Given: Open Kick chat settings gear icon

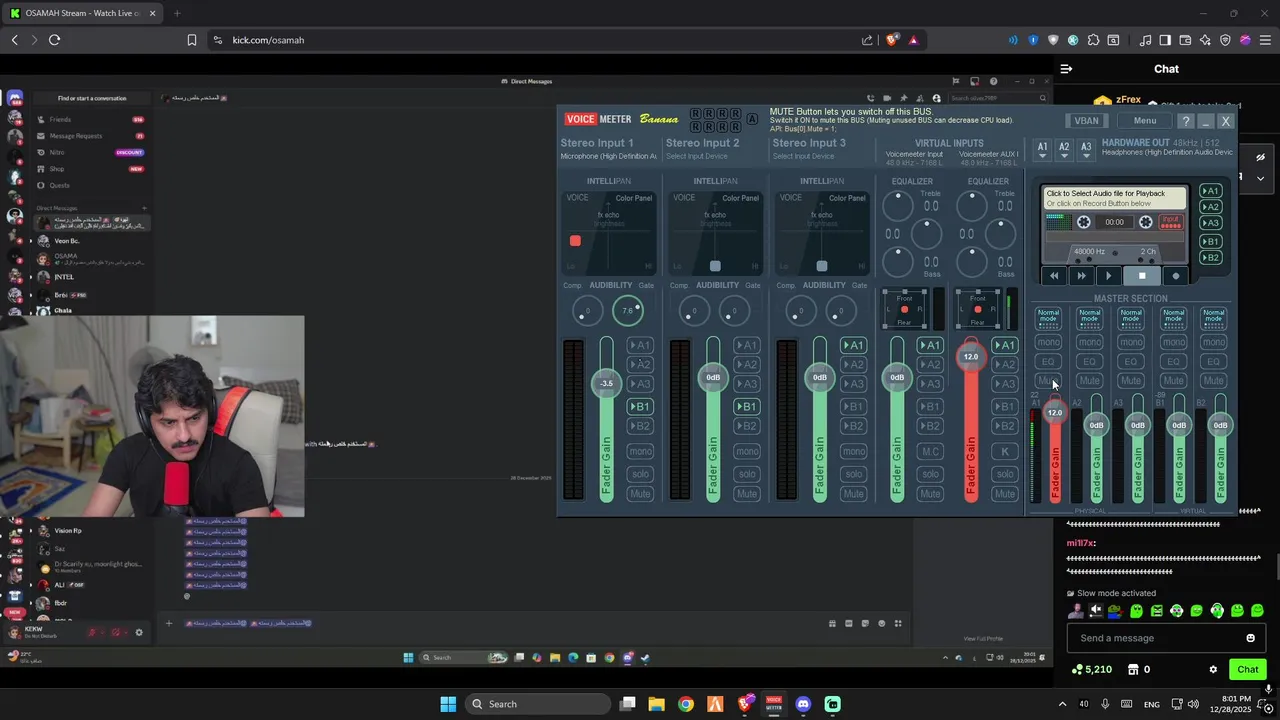Looking at the screenshot, I should coord(1213,670).
